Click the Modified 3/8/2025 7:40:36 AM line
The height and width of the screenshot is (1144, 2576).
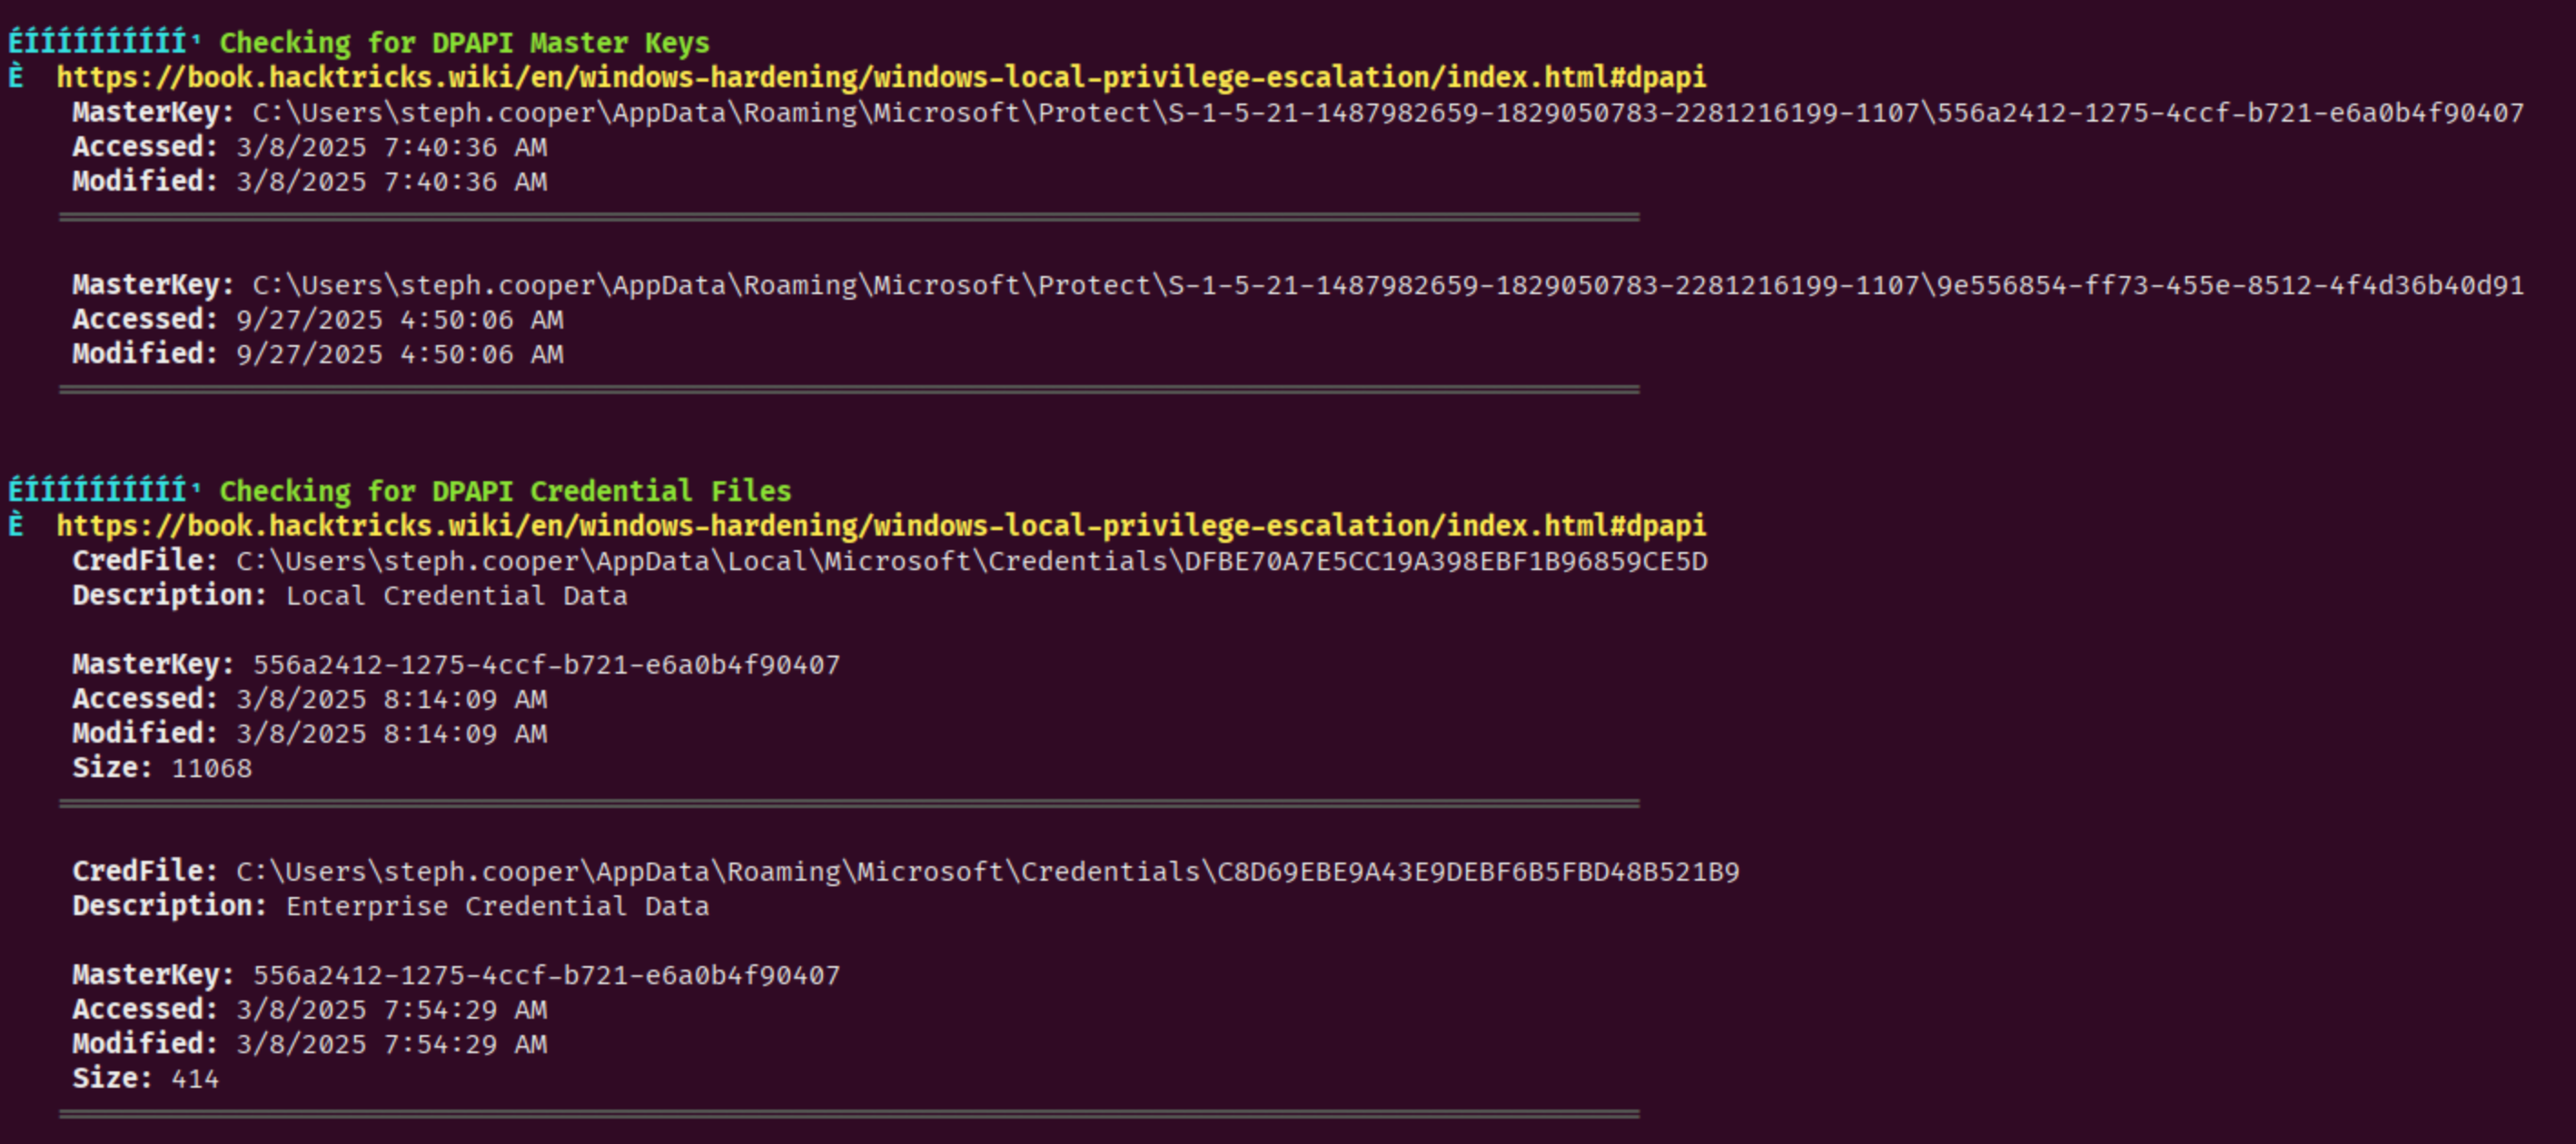click(391, 181)
